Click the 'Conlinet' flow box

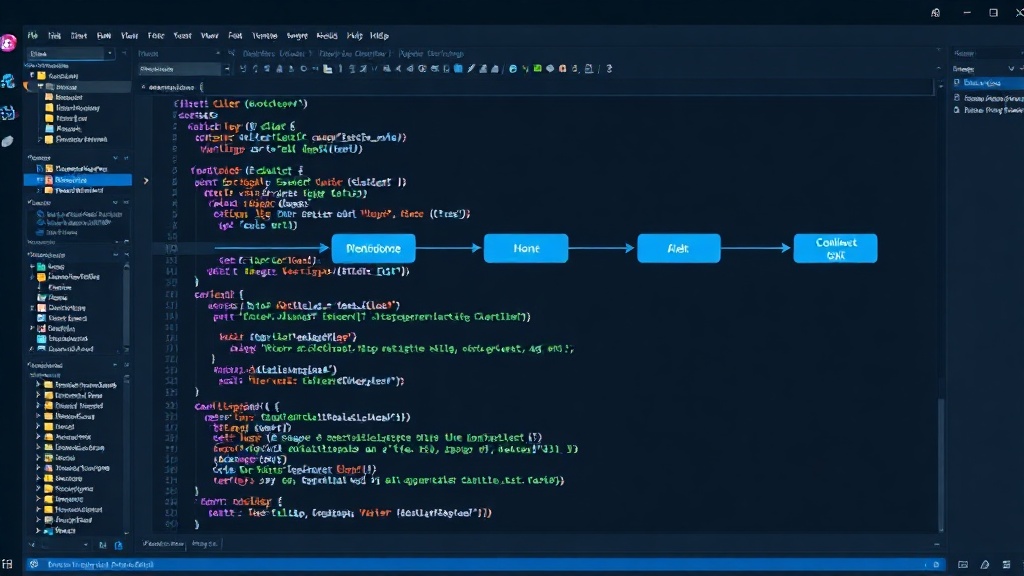click(x=835, y=248)
